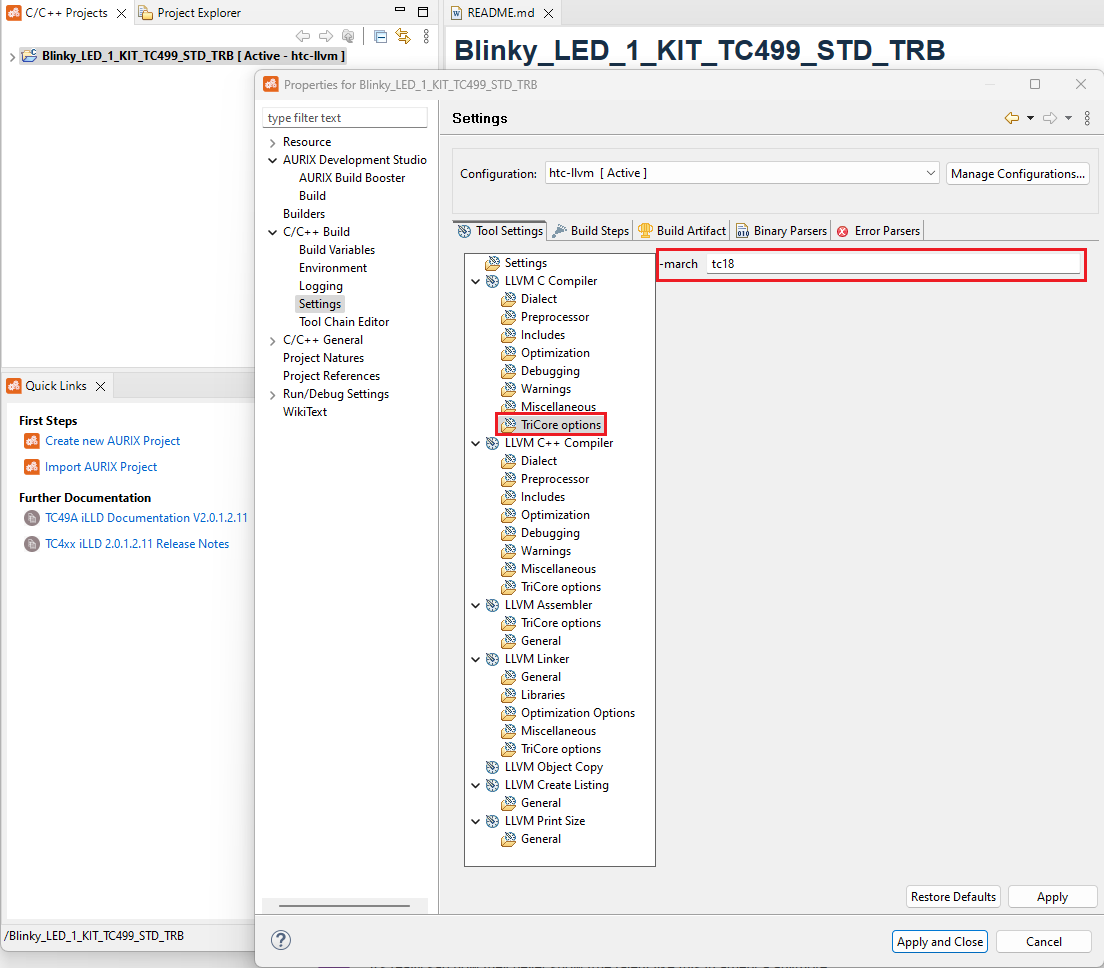Collapse the LLVM C Compiler node
The height and width of the screenshot is (968, 1104).
475,281
